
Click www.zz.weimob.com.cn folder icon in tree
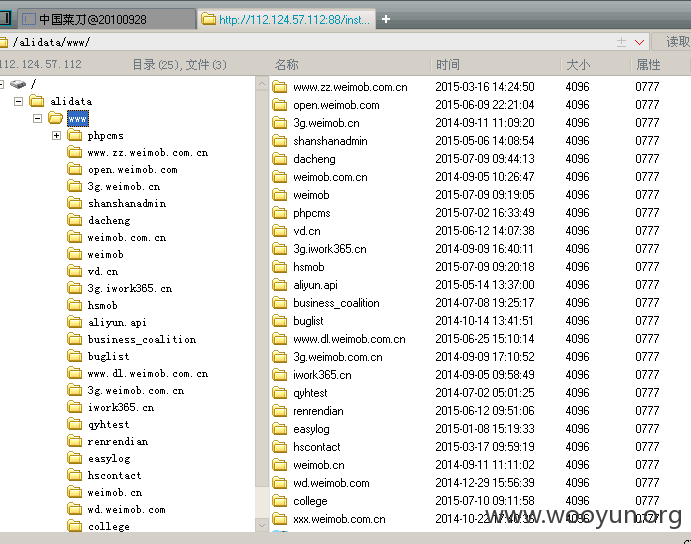click(x=74, y=152)
